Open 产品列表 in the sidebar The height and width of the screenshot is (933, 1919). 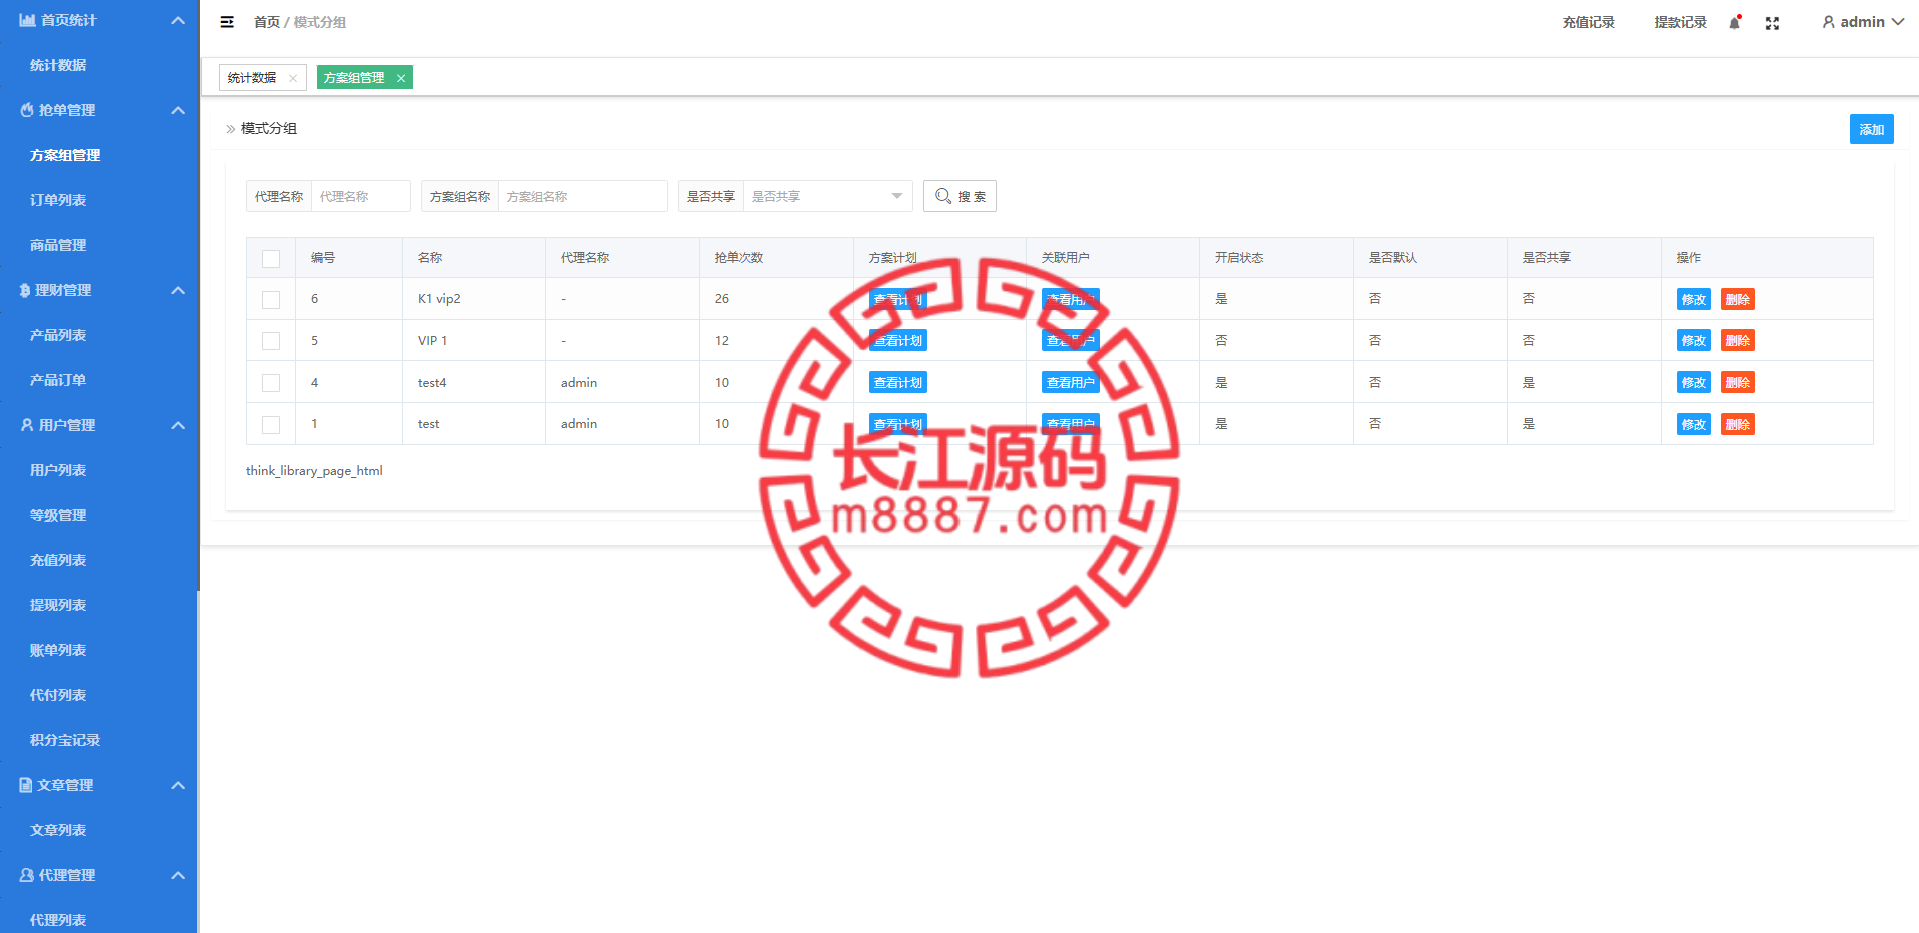58,335
